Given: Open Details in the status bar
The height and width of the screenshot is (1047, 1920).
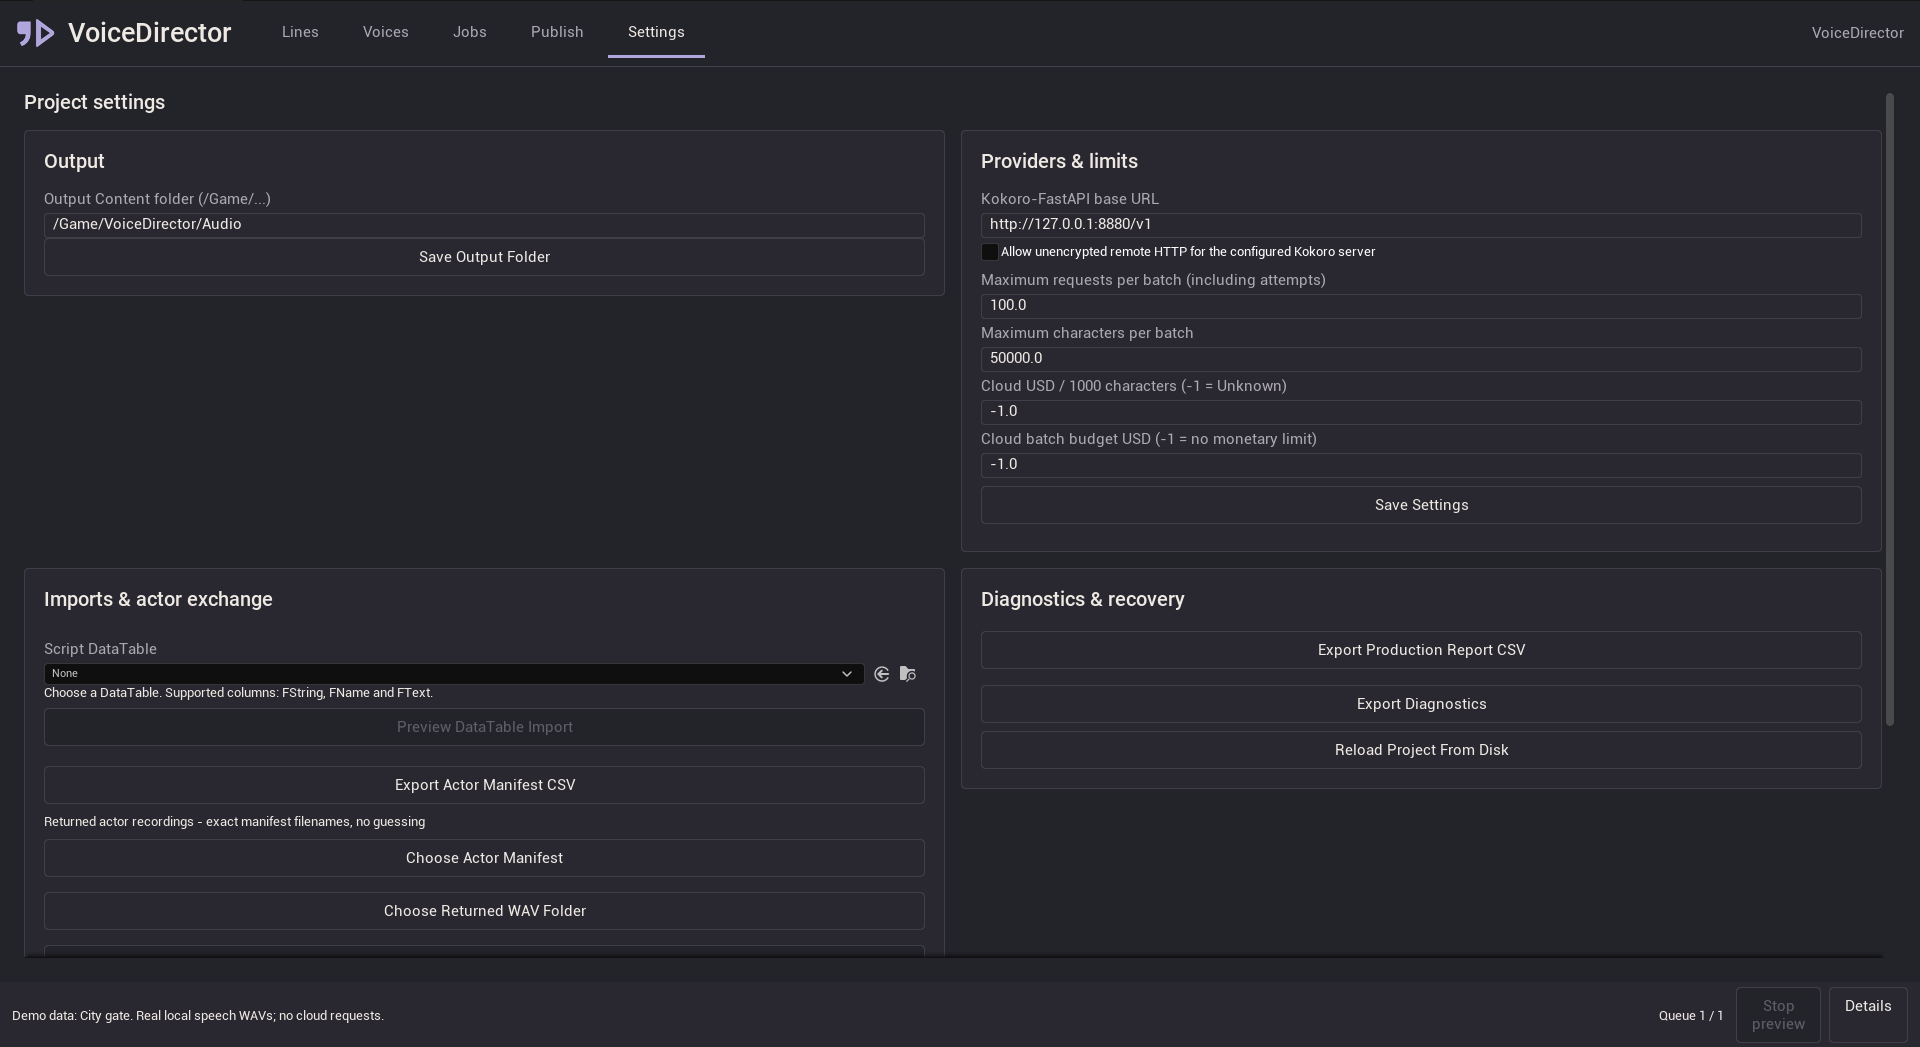Looking at the screenshot, I should 1868,1015.
